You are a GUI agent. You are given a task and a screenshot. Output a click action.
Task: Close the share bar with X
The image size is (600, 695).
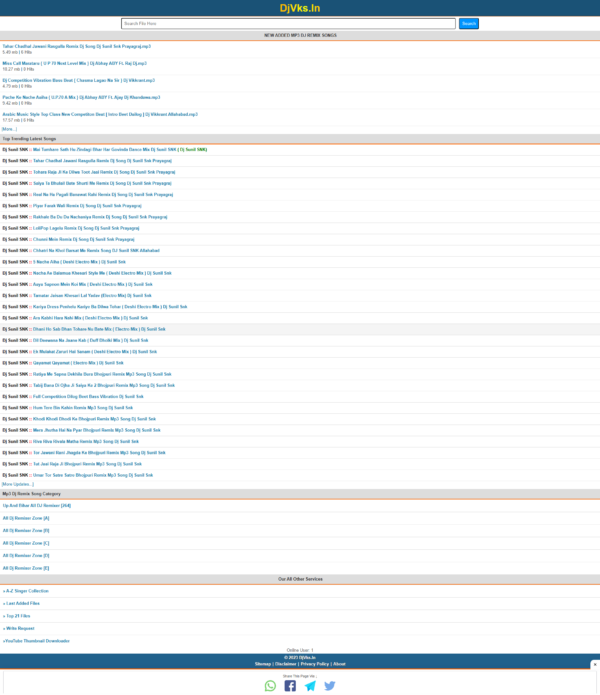pos(595,664)
